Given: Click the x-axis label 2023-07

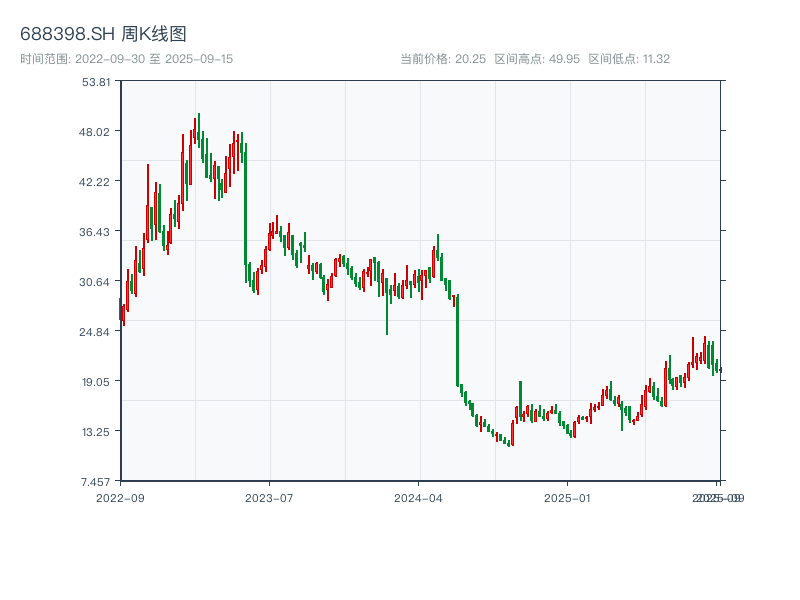Looking at the screenshot, I should point(269,498).
